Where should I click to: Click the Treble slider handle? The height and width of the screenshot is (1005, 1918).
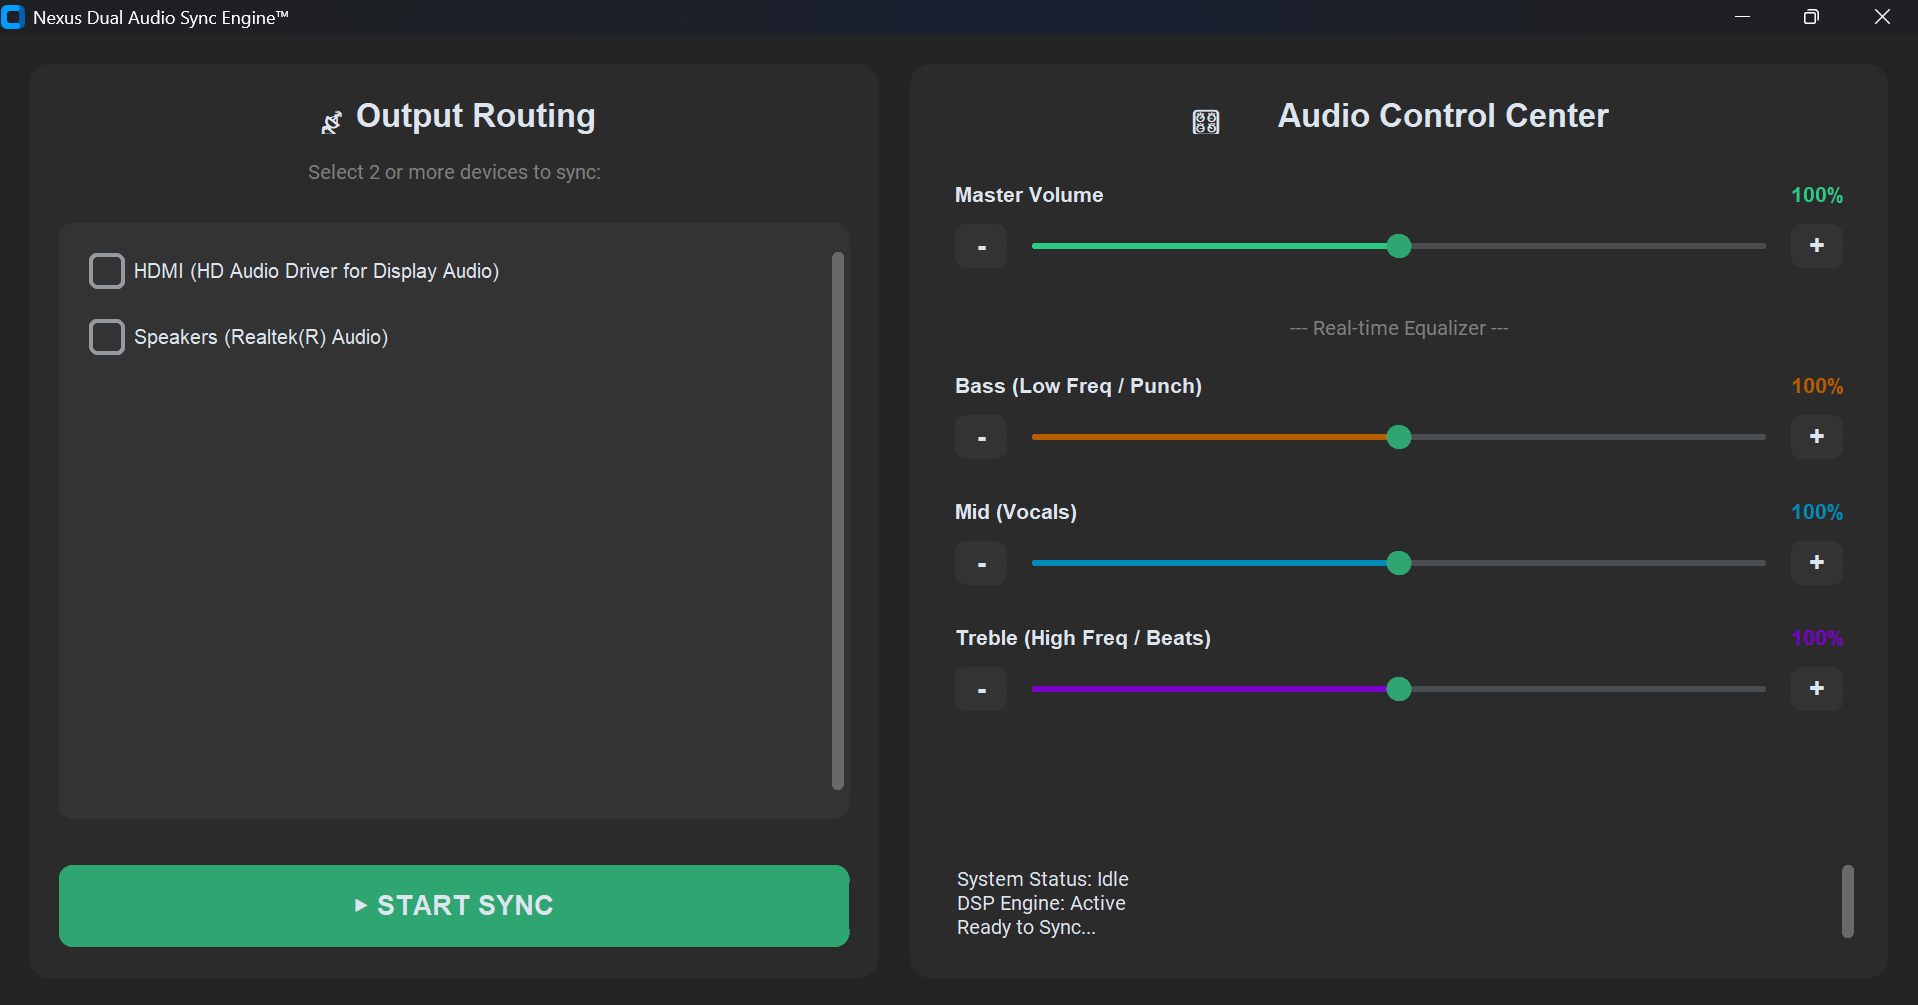1399,689
